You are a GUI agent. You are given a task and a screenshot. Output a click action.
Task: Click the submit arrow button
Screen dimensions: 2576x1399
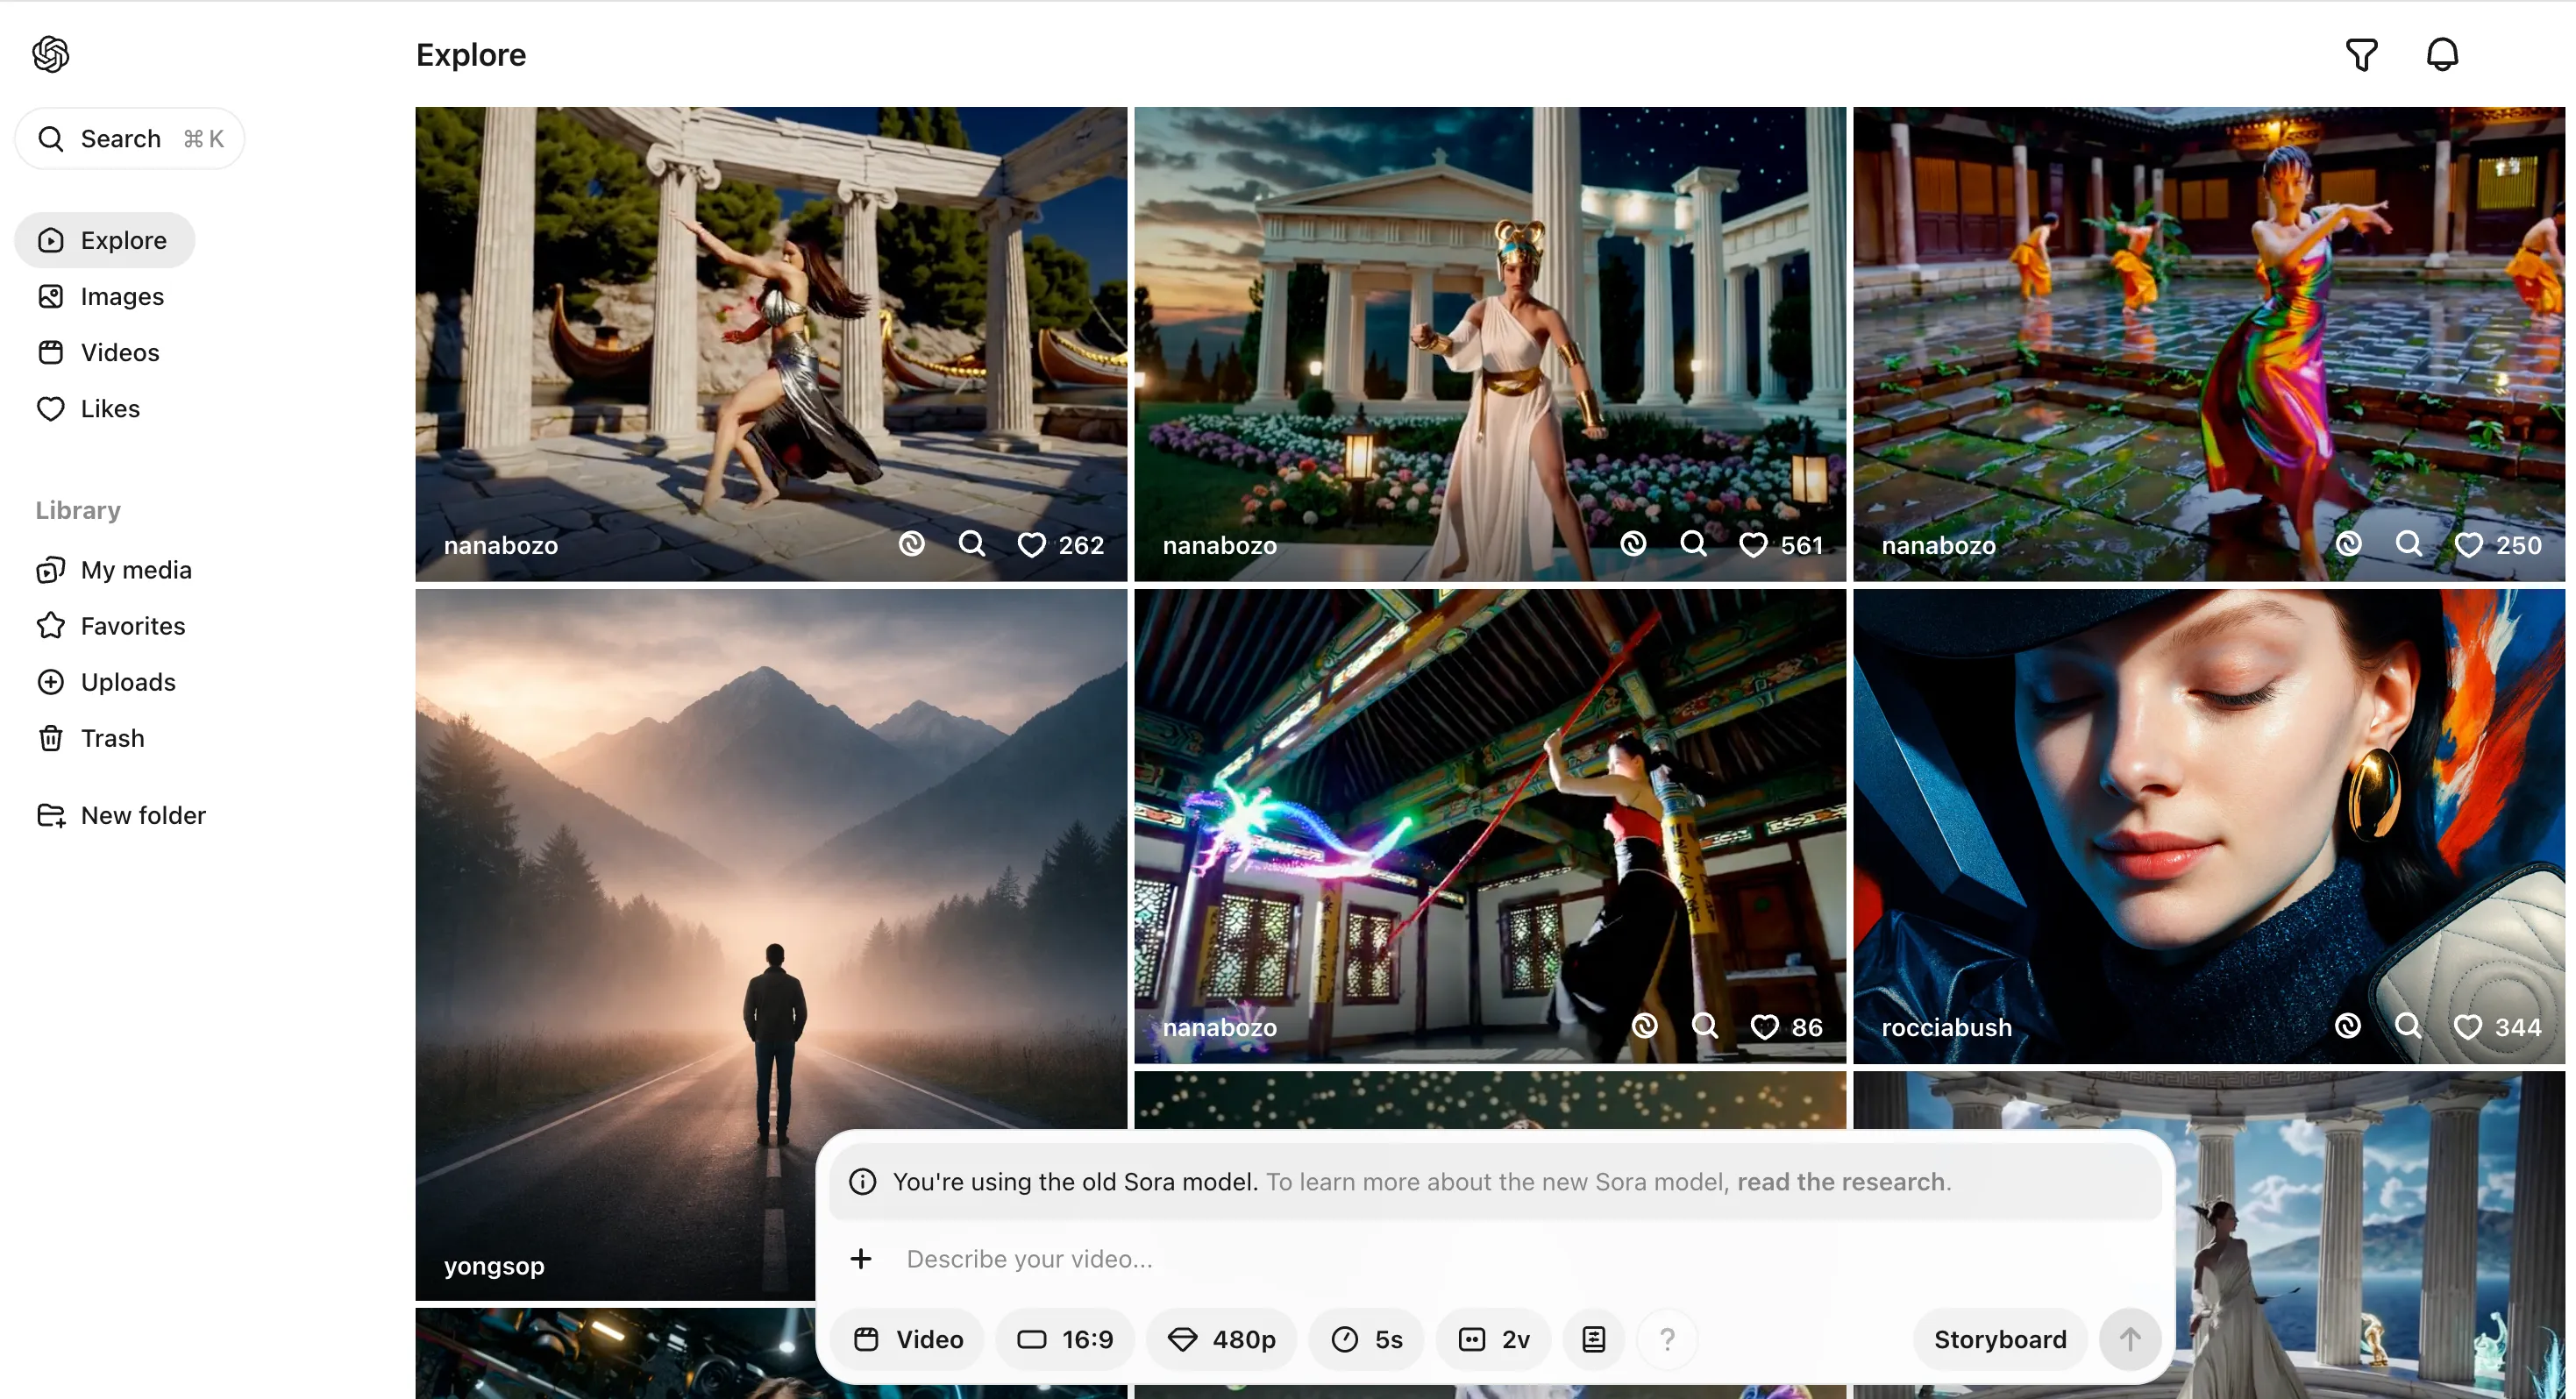click(x=2130, y=1339)
